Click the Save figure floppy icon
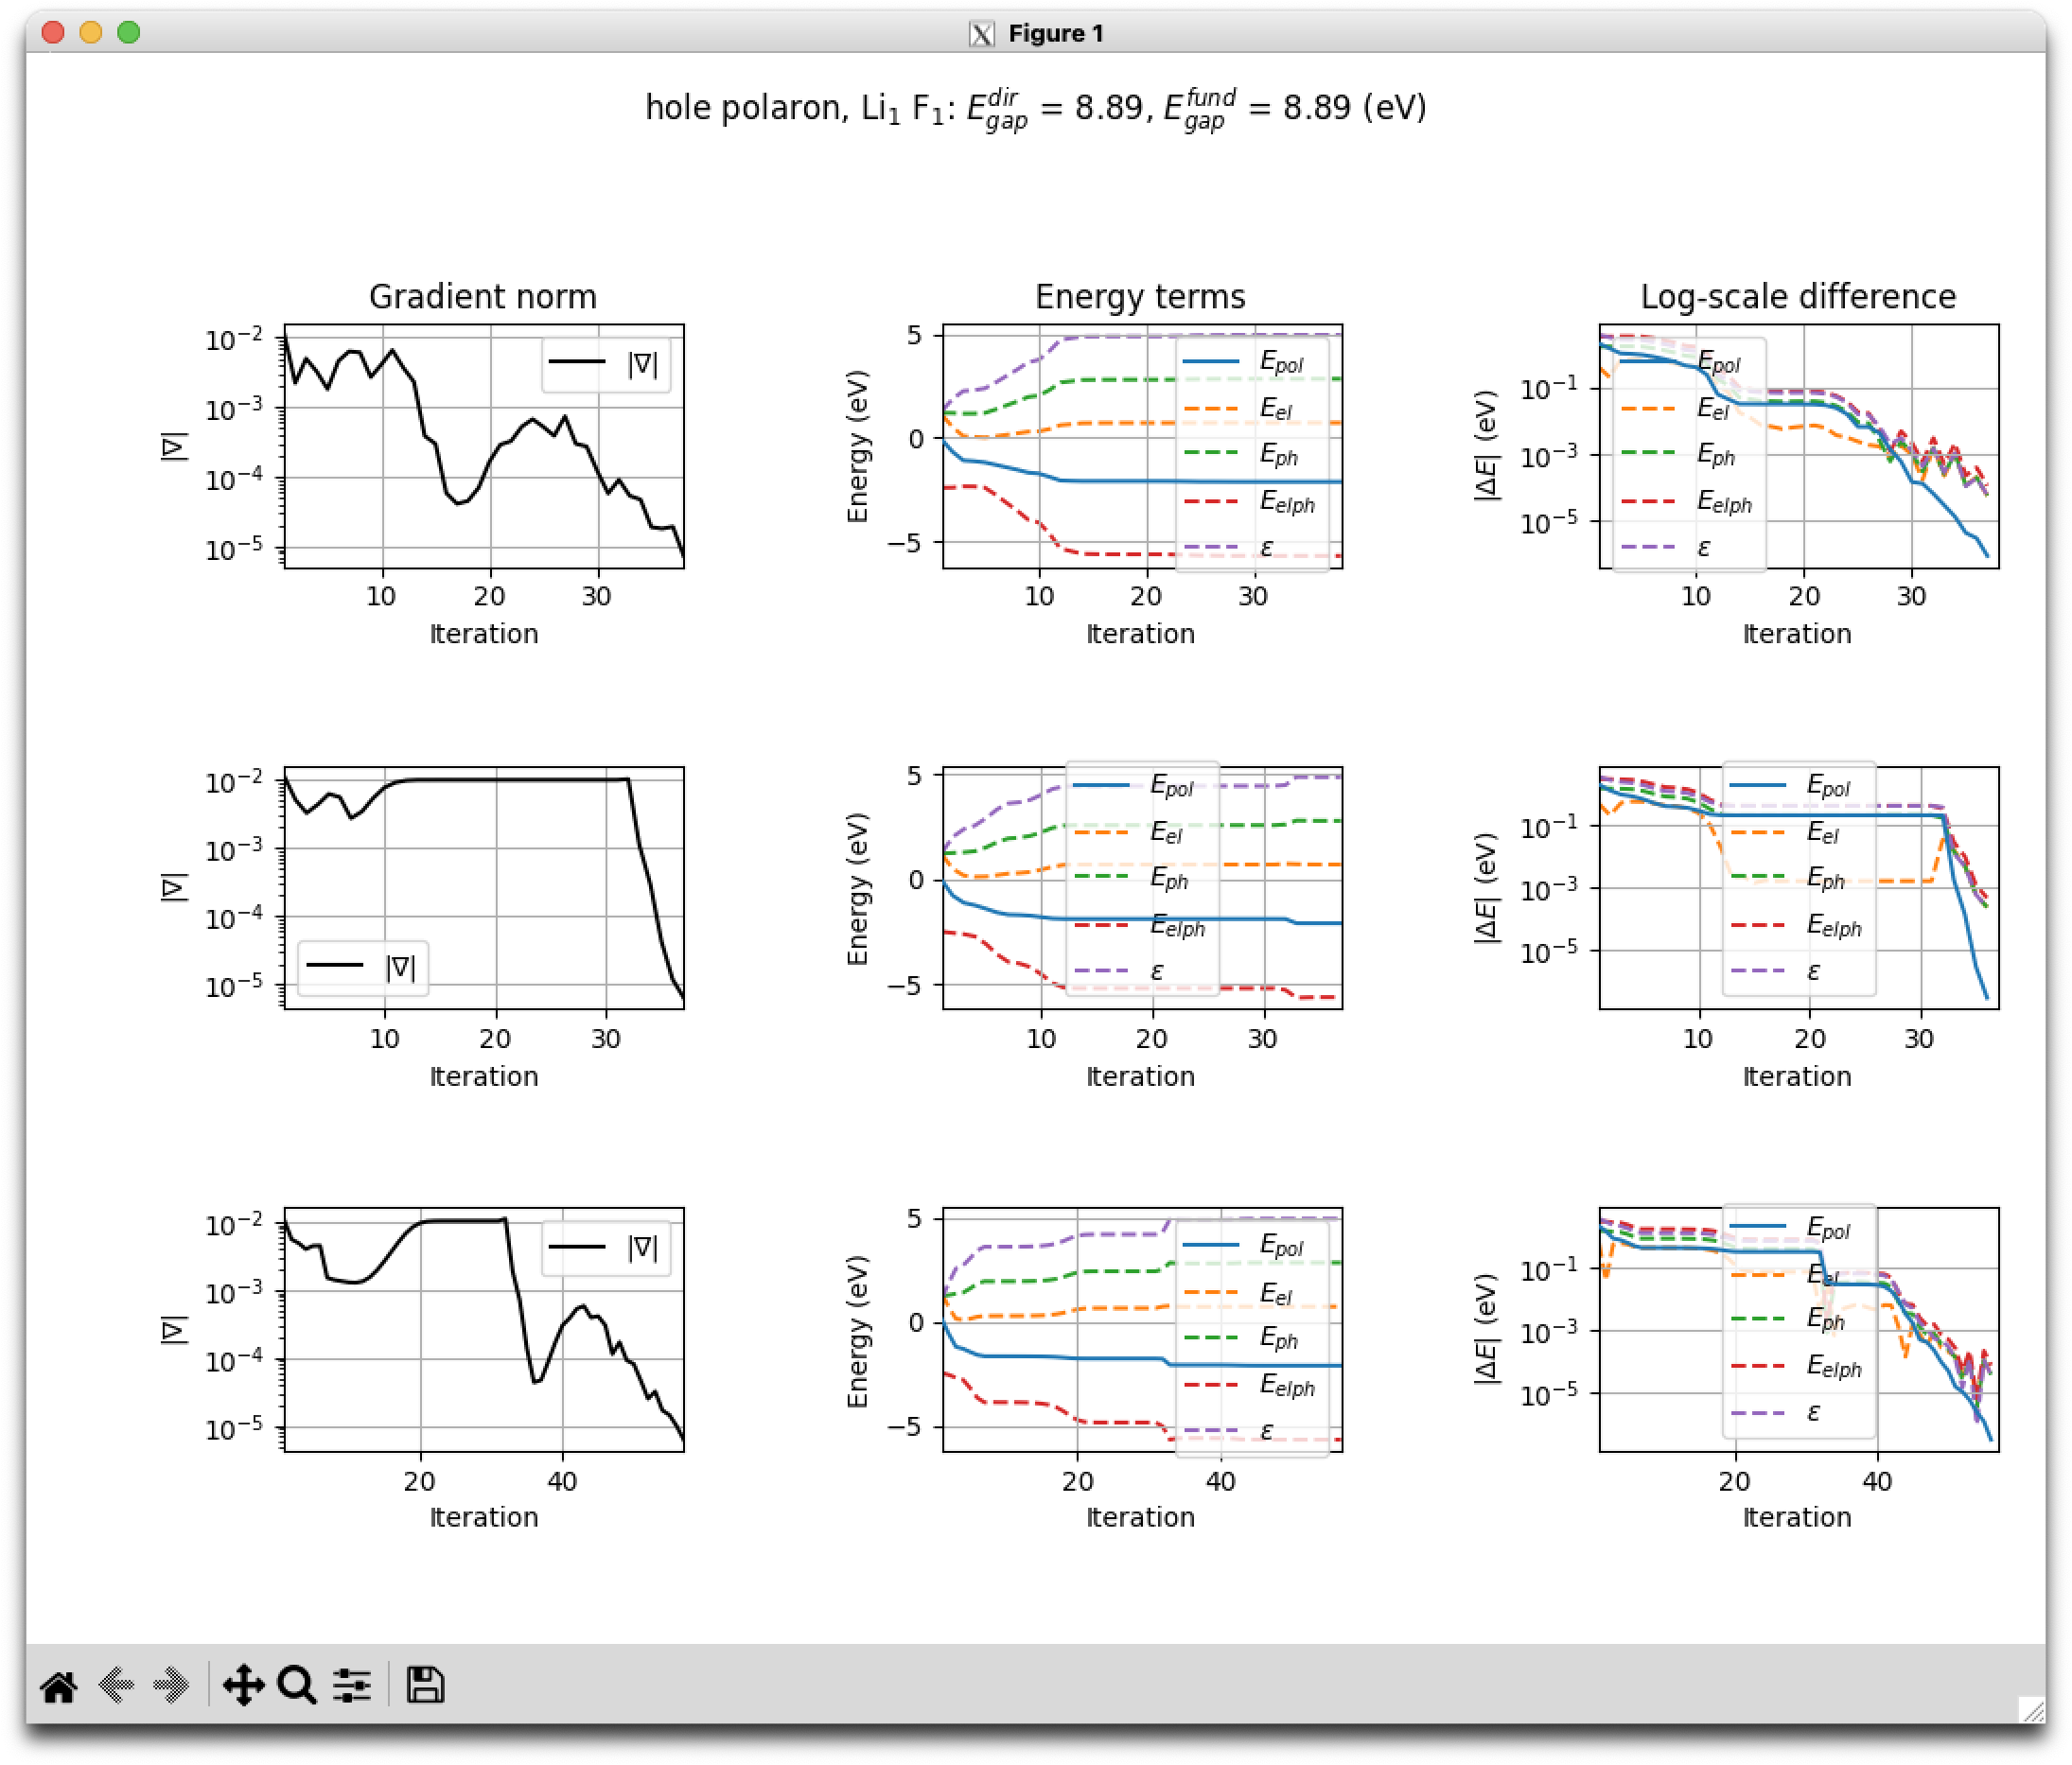 point(425,1685)
